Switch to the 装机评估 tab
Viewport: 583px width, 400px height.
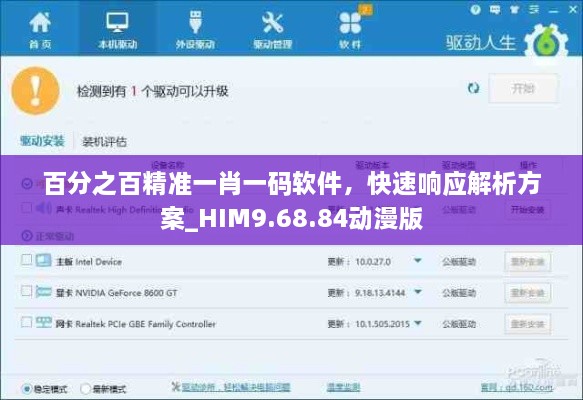coord(104,142)
